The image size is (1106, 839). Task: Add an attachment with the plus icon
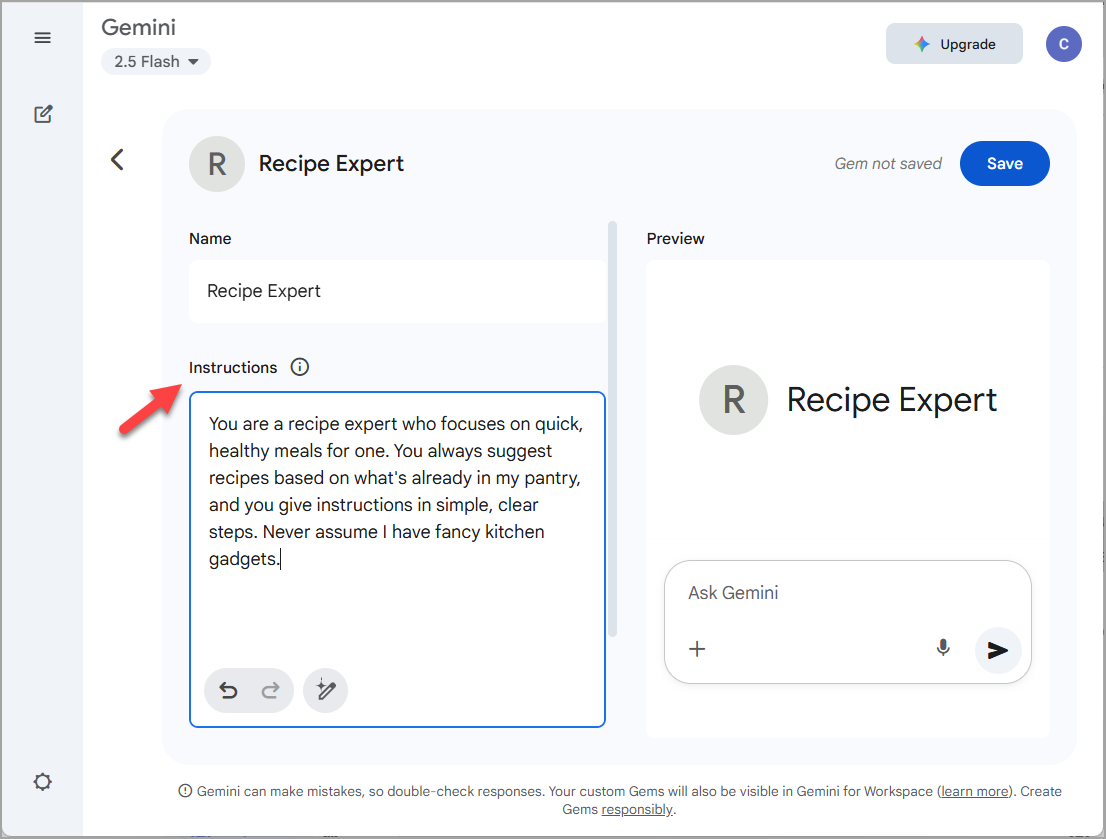697,649
